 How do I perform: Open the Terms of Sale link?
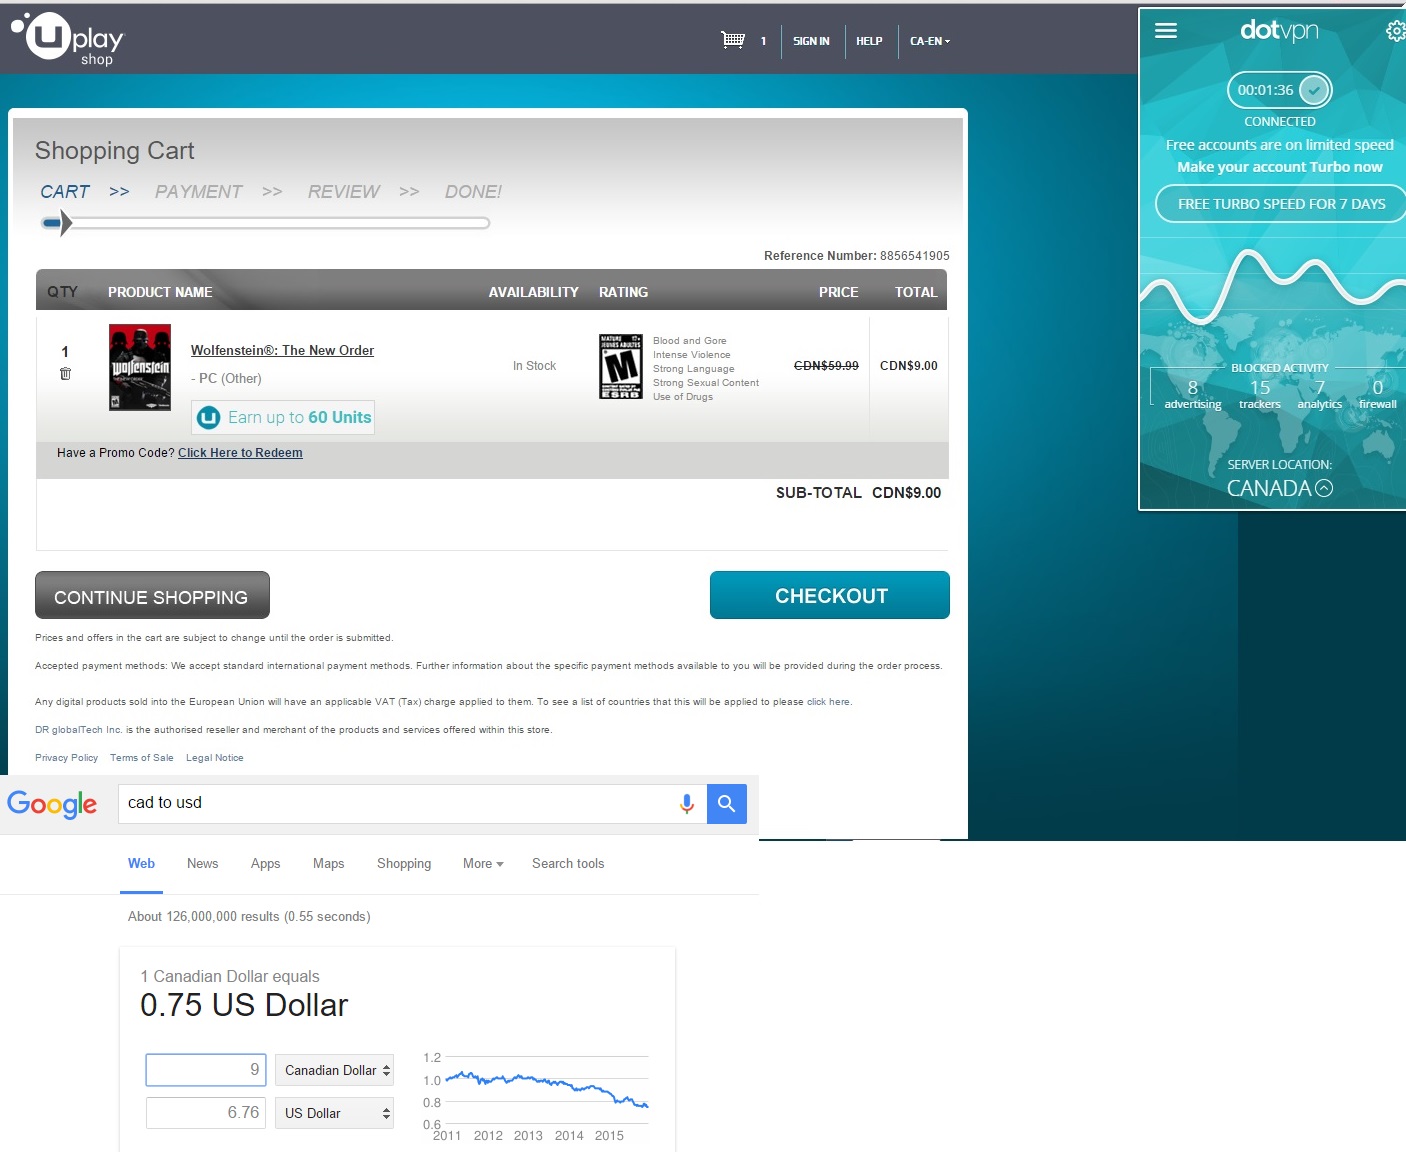click(142, 758)
